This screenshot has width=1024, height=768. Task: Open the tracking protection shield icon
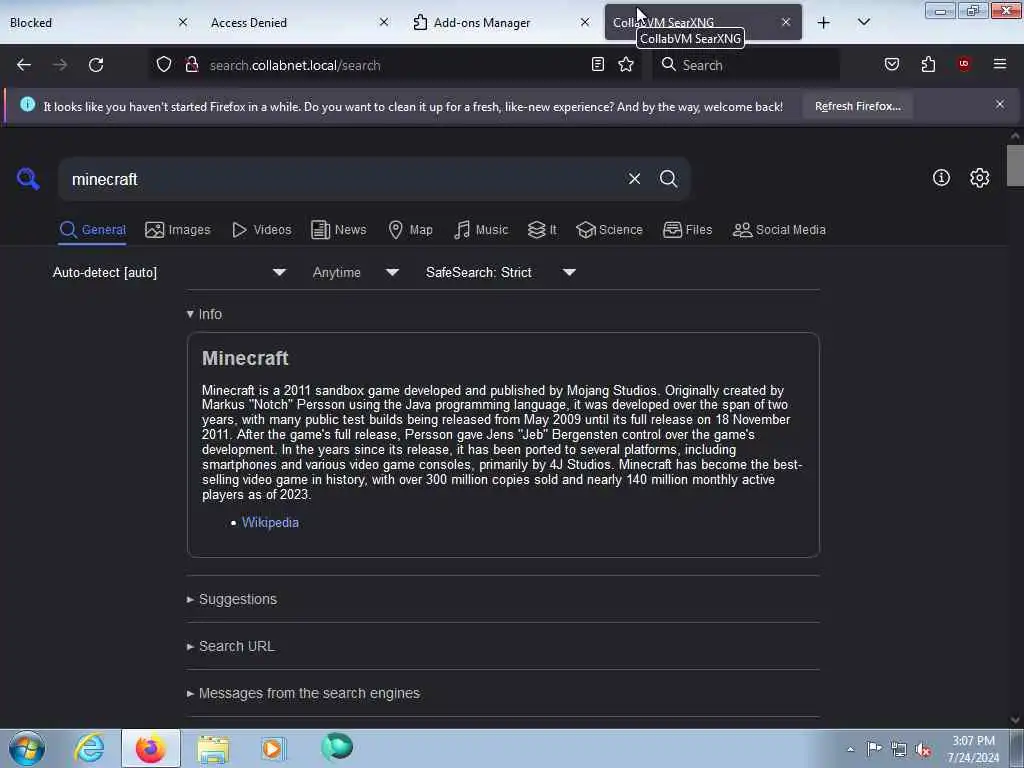click(x=164, y=65)
